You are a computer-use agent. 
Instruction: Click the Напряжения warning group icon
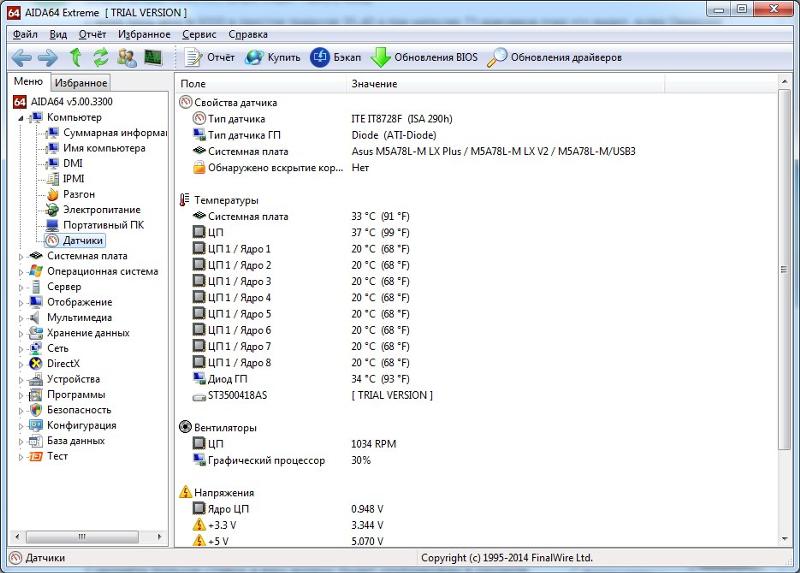pyautogui.click(x=185, y=492)
